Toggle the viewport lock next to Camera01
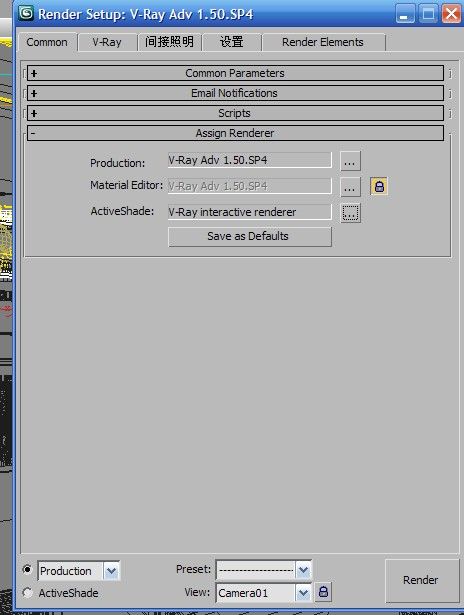This screenshot has height=615, width=464. point(323,591)
